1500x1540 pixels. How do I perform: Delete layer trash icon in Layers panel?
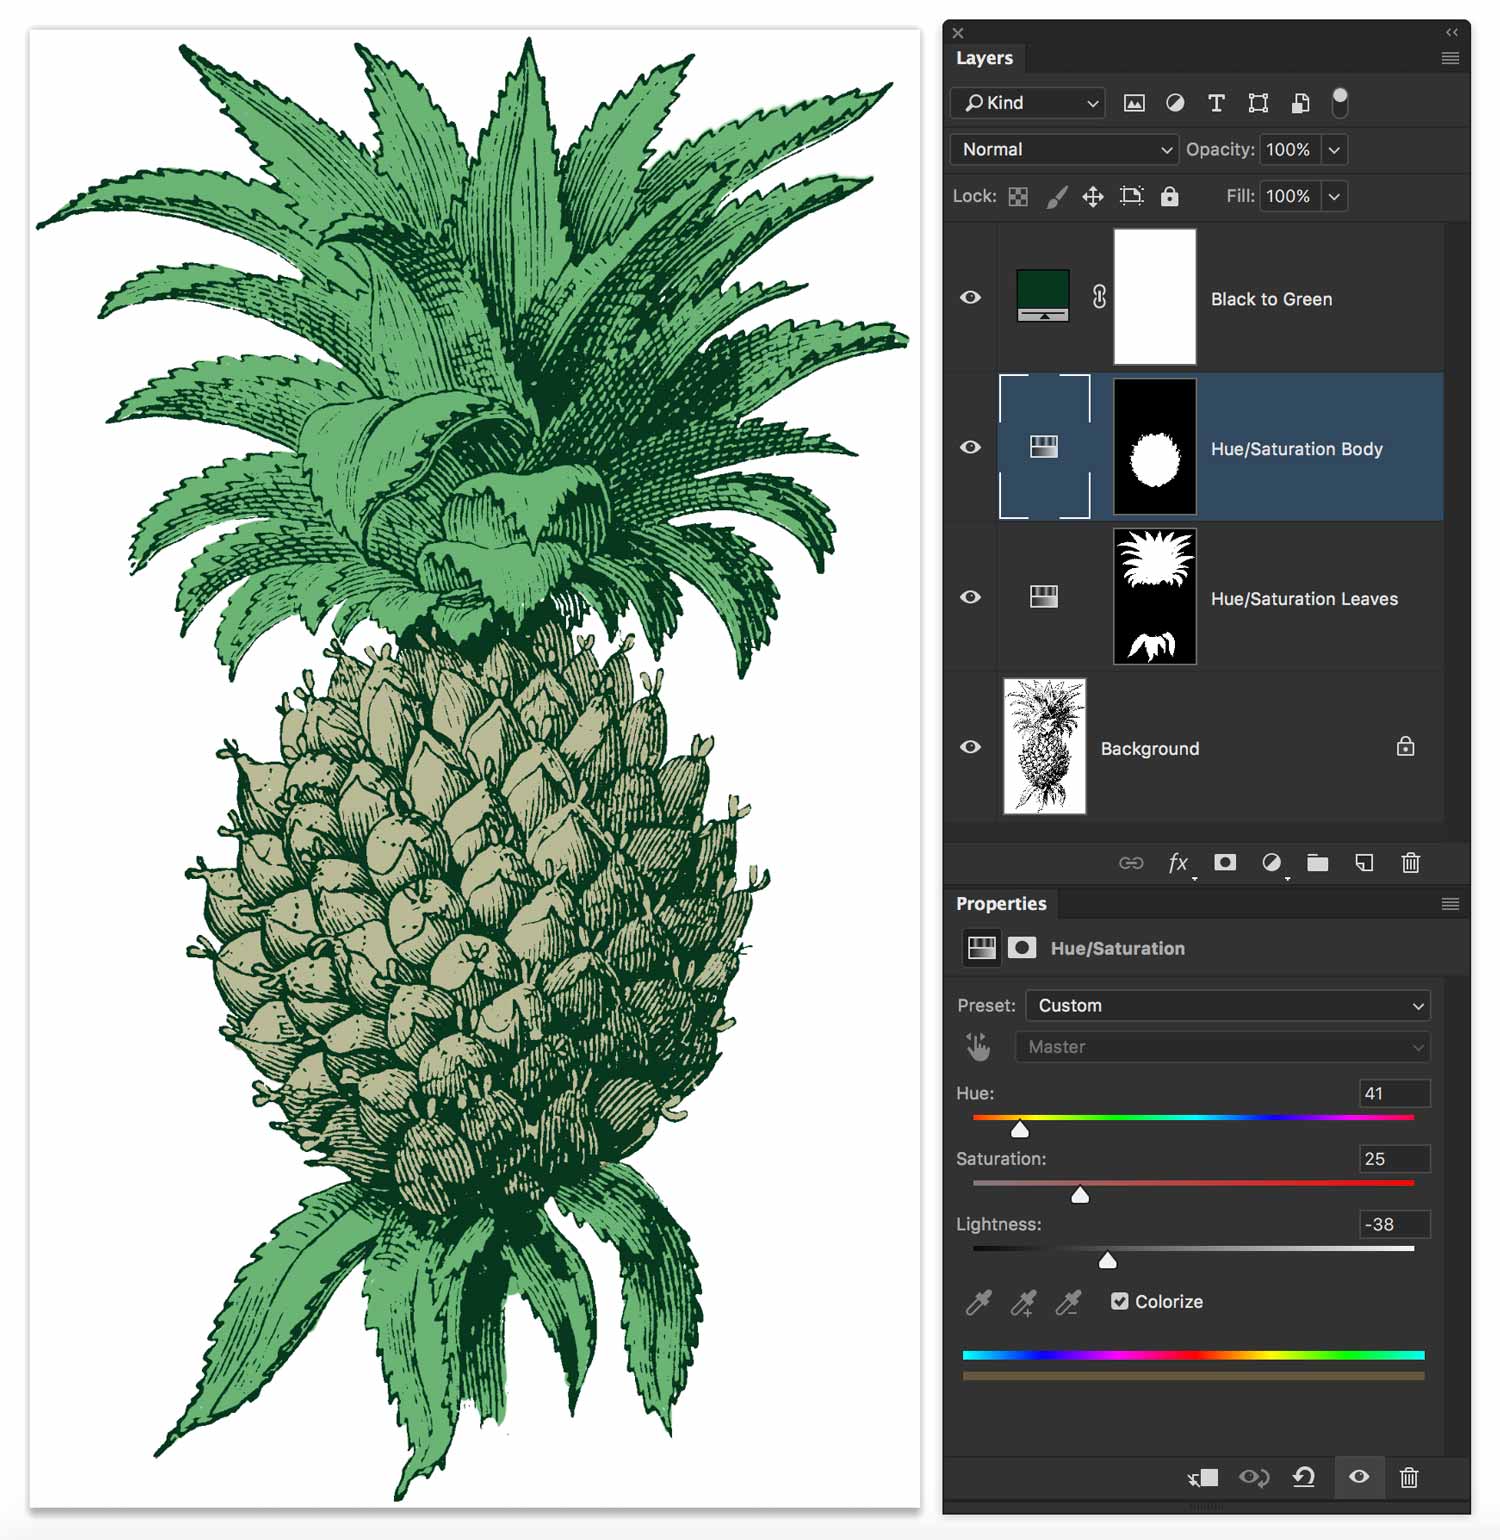[1411, 862]
